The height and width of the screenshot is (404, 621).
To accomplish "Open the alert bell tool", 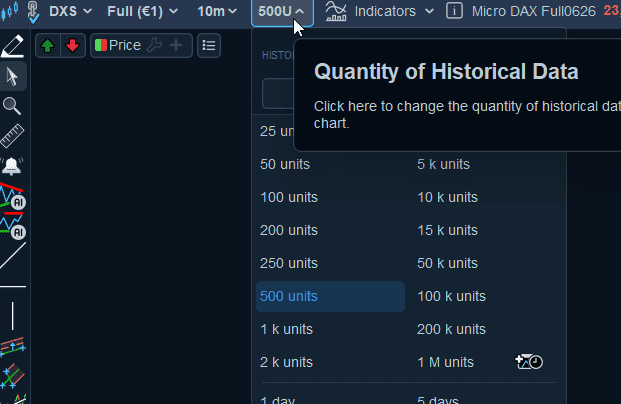I will pyautogui.click(x=12, y=165).
